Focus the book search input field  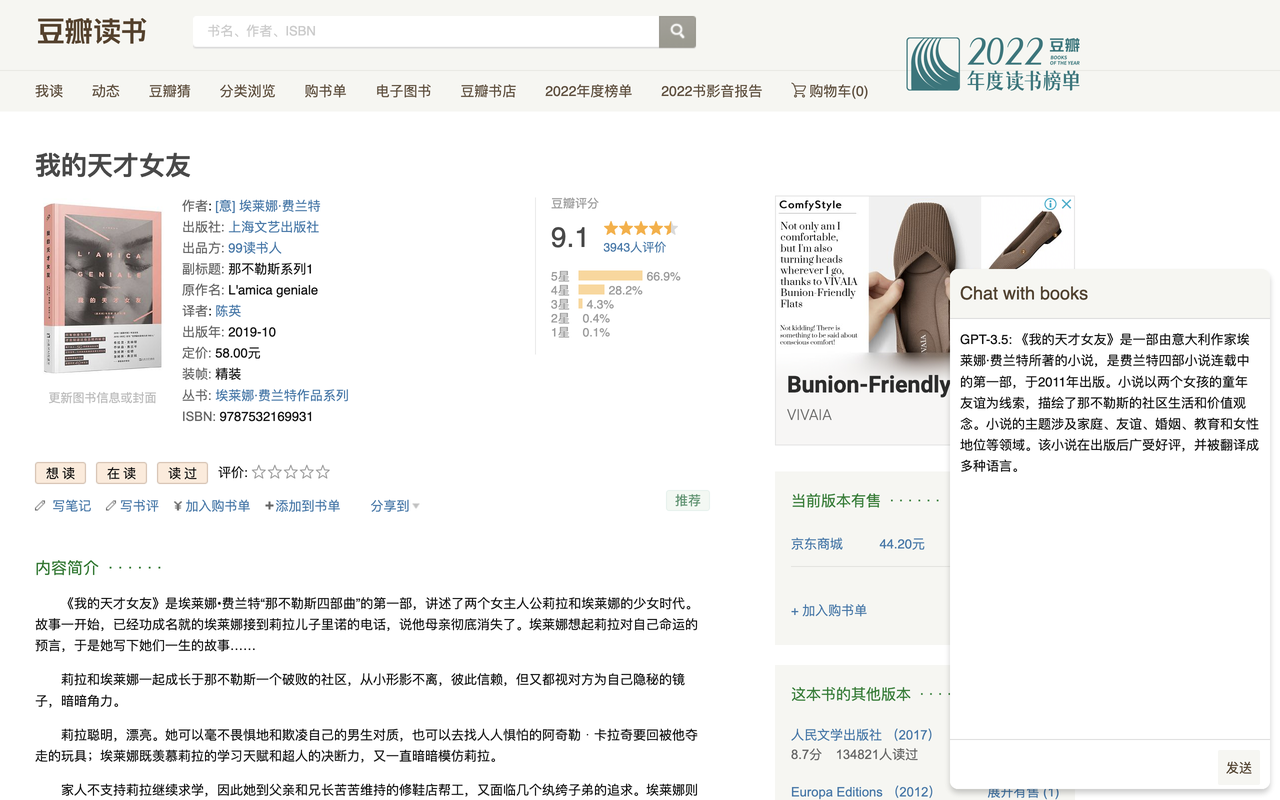click(426, 31)
